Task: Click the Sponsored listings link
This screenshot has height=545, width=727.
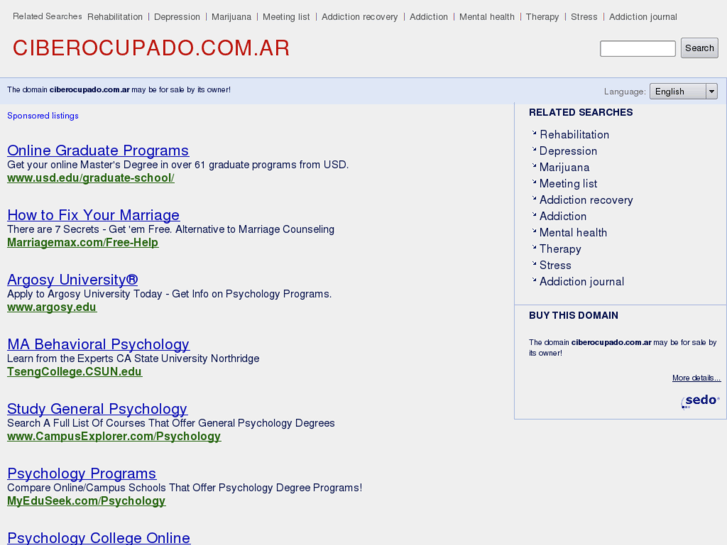Action: pyautogui.click(x=43, y=115)
